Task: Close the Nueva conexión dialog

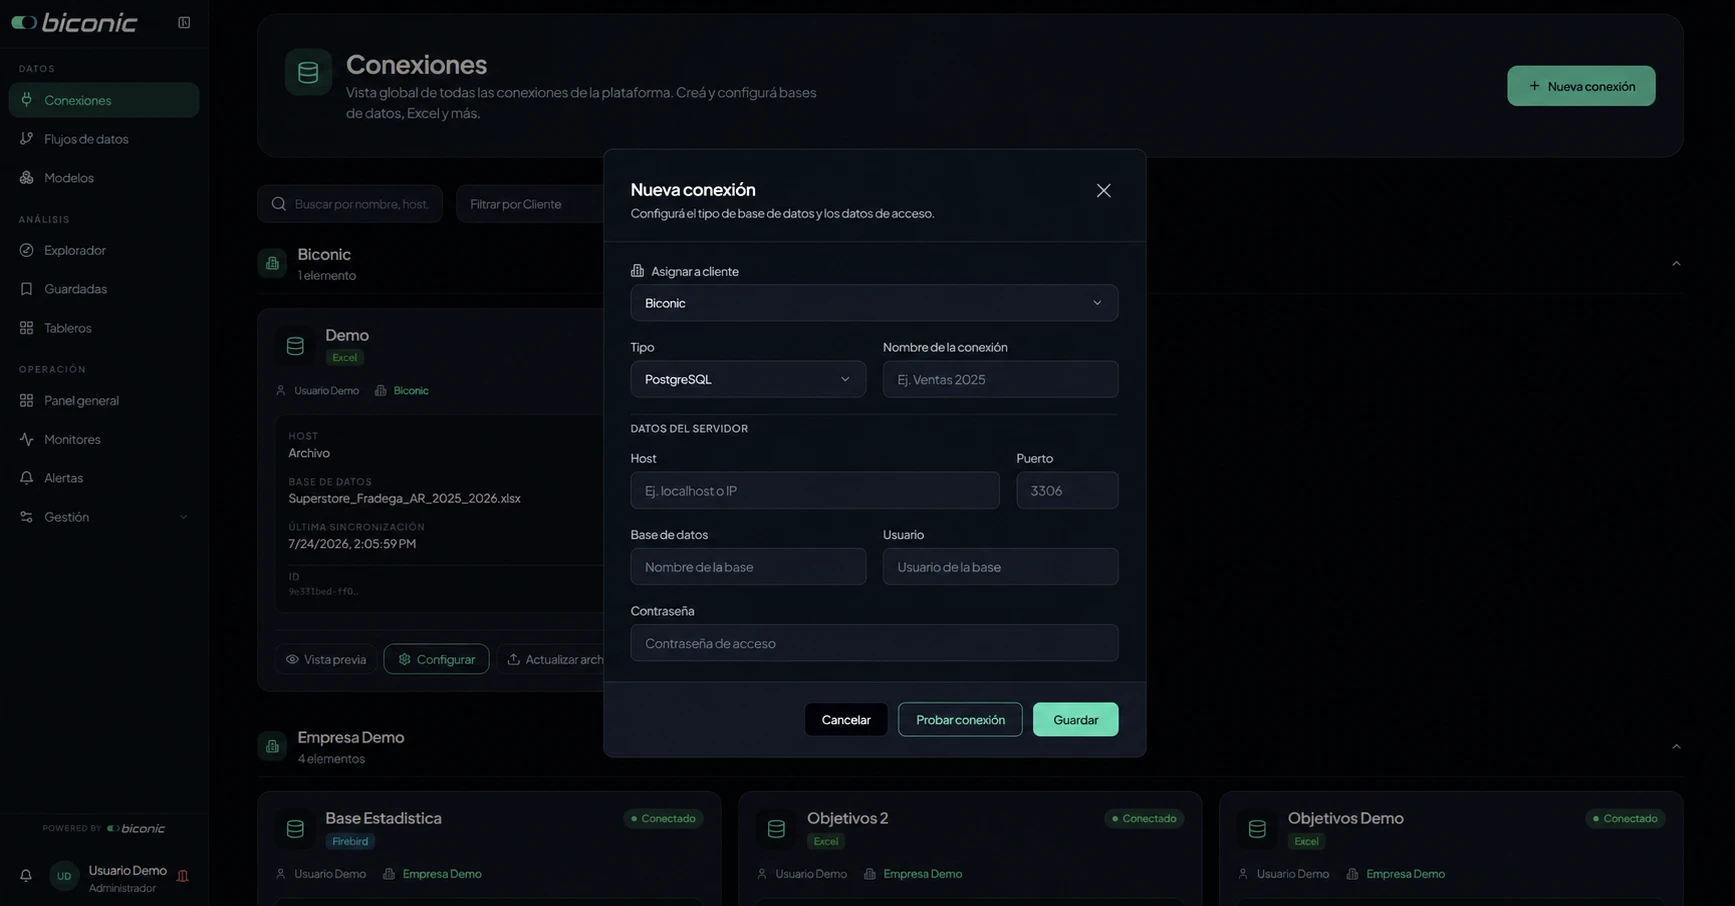Action: 1103,191
